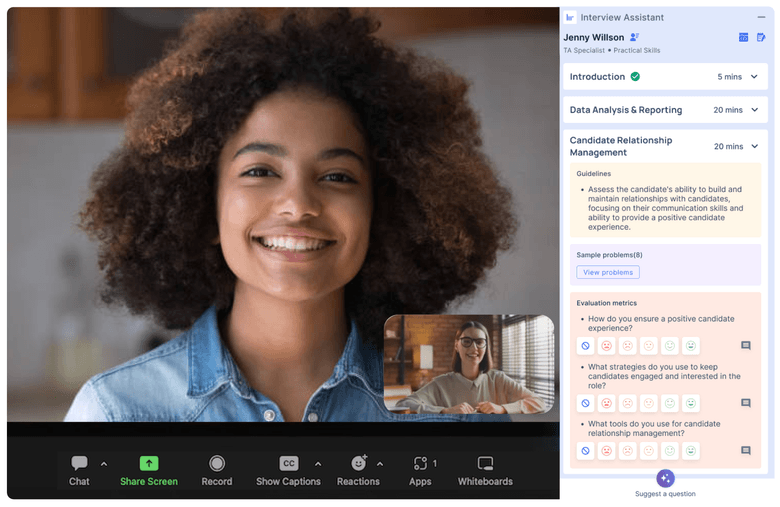The width and height of the screenshot is (780, 507).
Task: Expand the Introduction section
Action: (x=754, y=77)
